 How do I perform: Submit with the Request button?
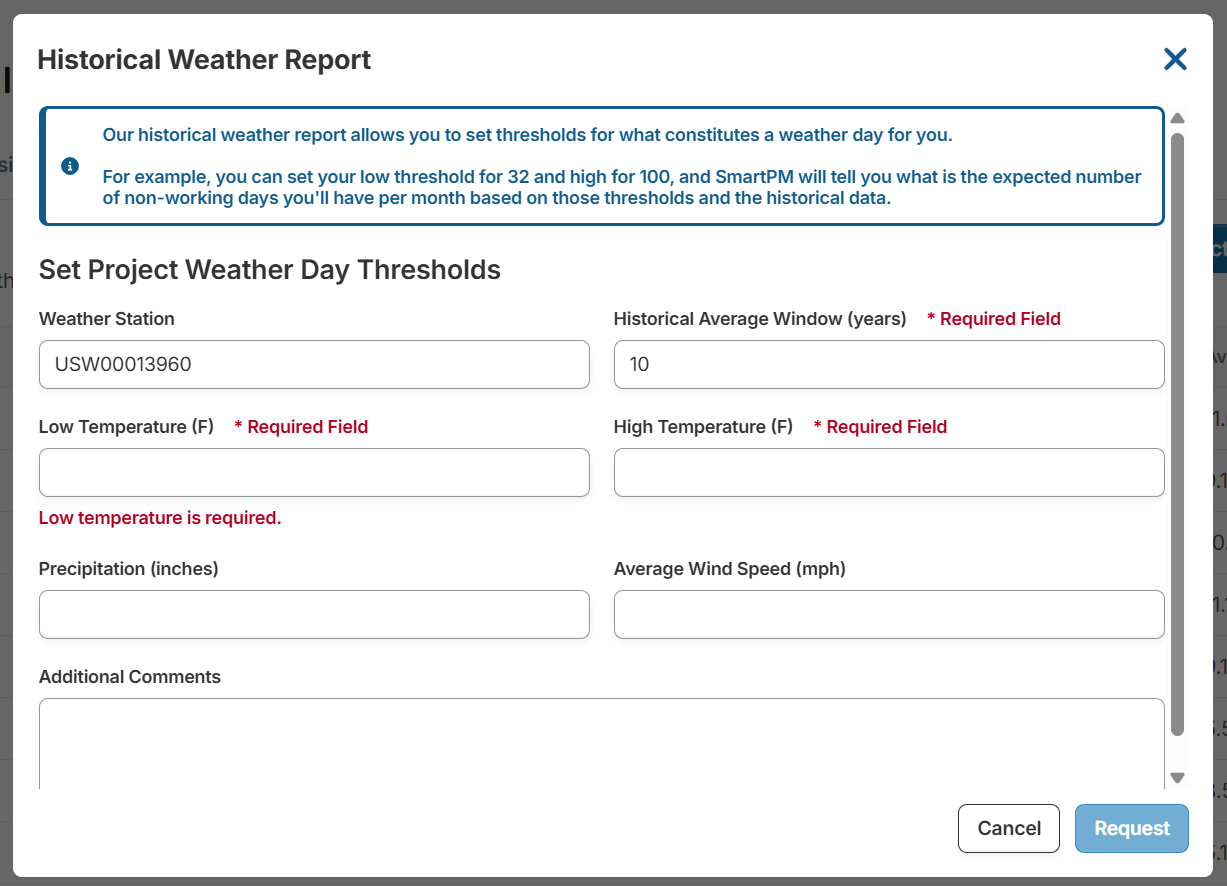click(x=1131, y=829)
